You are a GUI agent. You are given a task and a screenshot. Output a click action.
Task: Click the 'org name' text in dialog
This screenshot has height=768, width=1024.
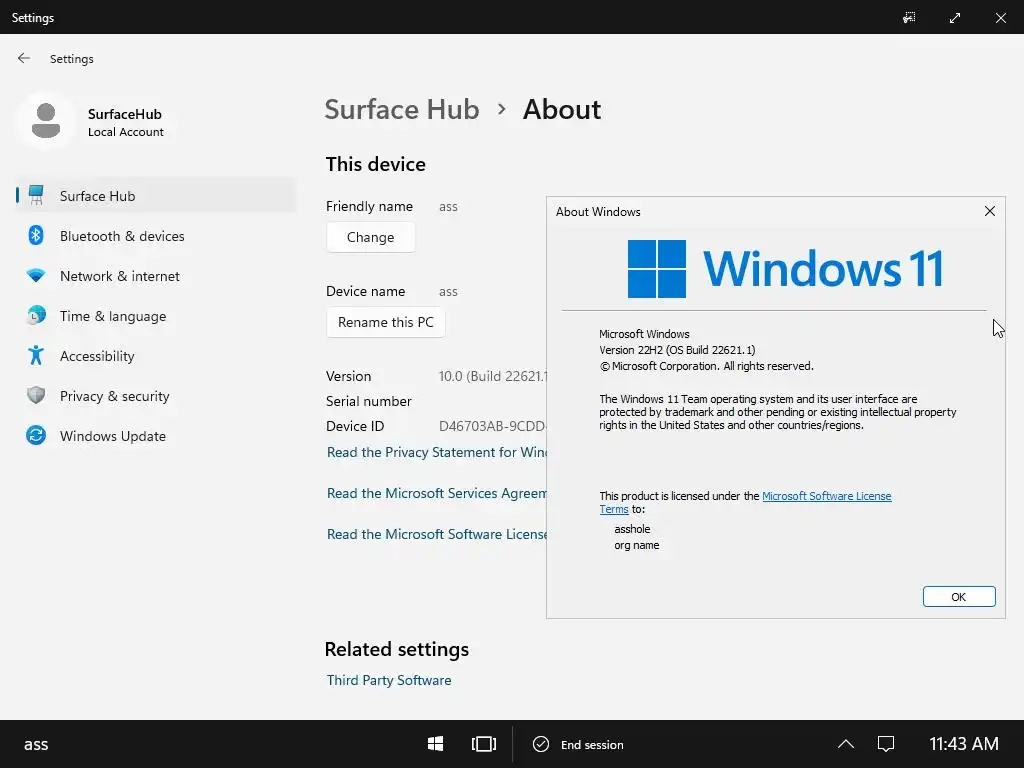point(637,545)
